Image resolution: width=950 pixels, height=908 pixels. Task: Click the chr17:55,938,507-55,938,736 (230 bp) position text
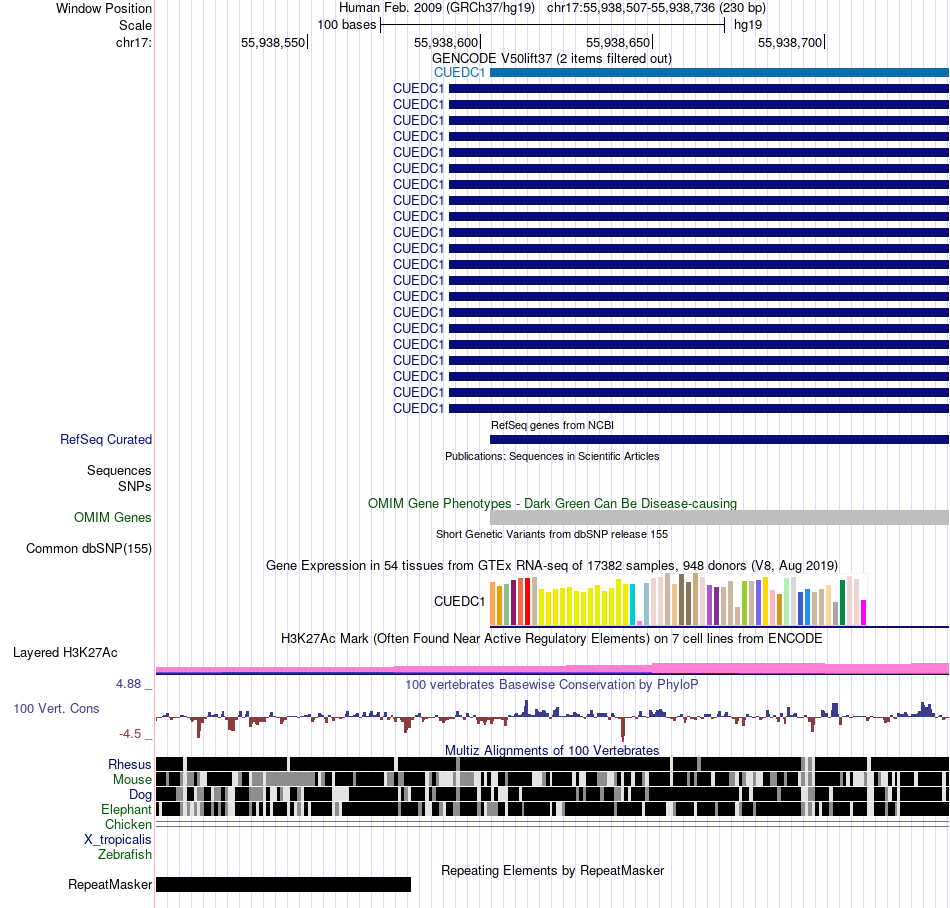pyautogui.click(x=656, y=8)
